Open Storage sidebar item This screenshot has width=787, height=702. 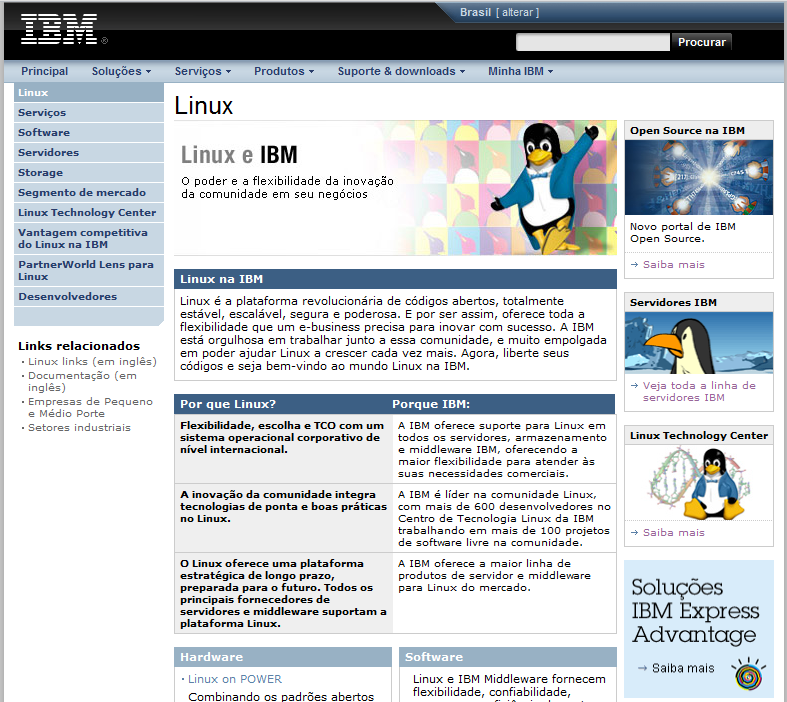point(89,173)
